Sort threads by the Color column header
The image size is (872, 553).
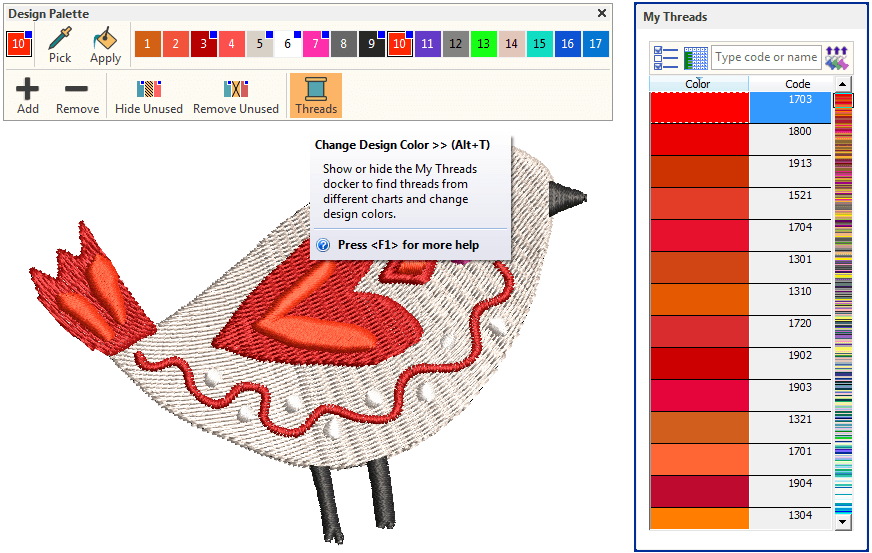(x=698, y=84)
